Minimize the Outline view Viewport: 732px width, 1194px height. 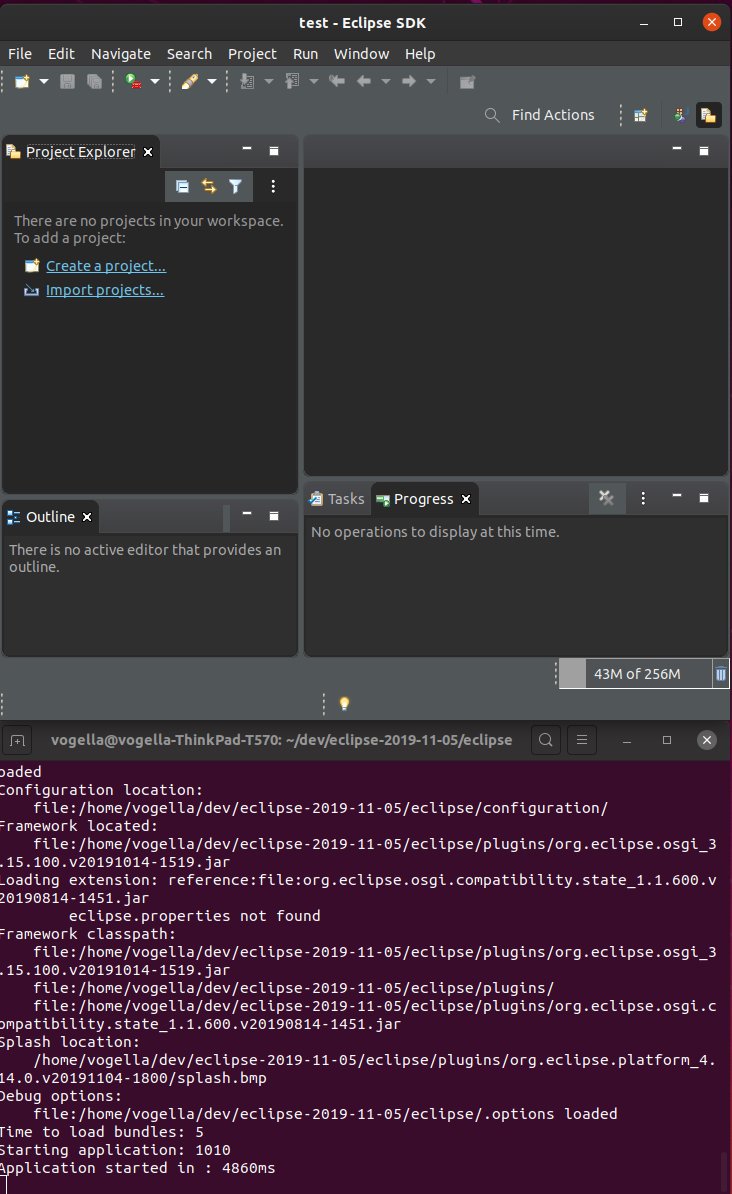[247, 514]
